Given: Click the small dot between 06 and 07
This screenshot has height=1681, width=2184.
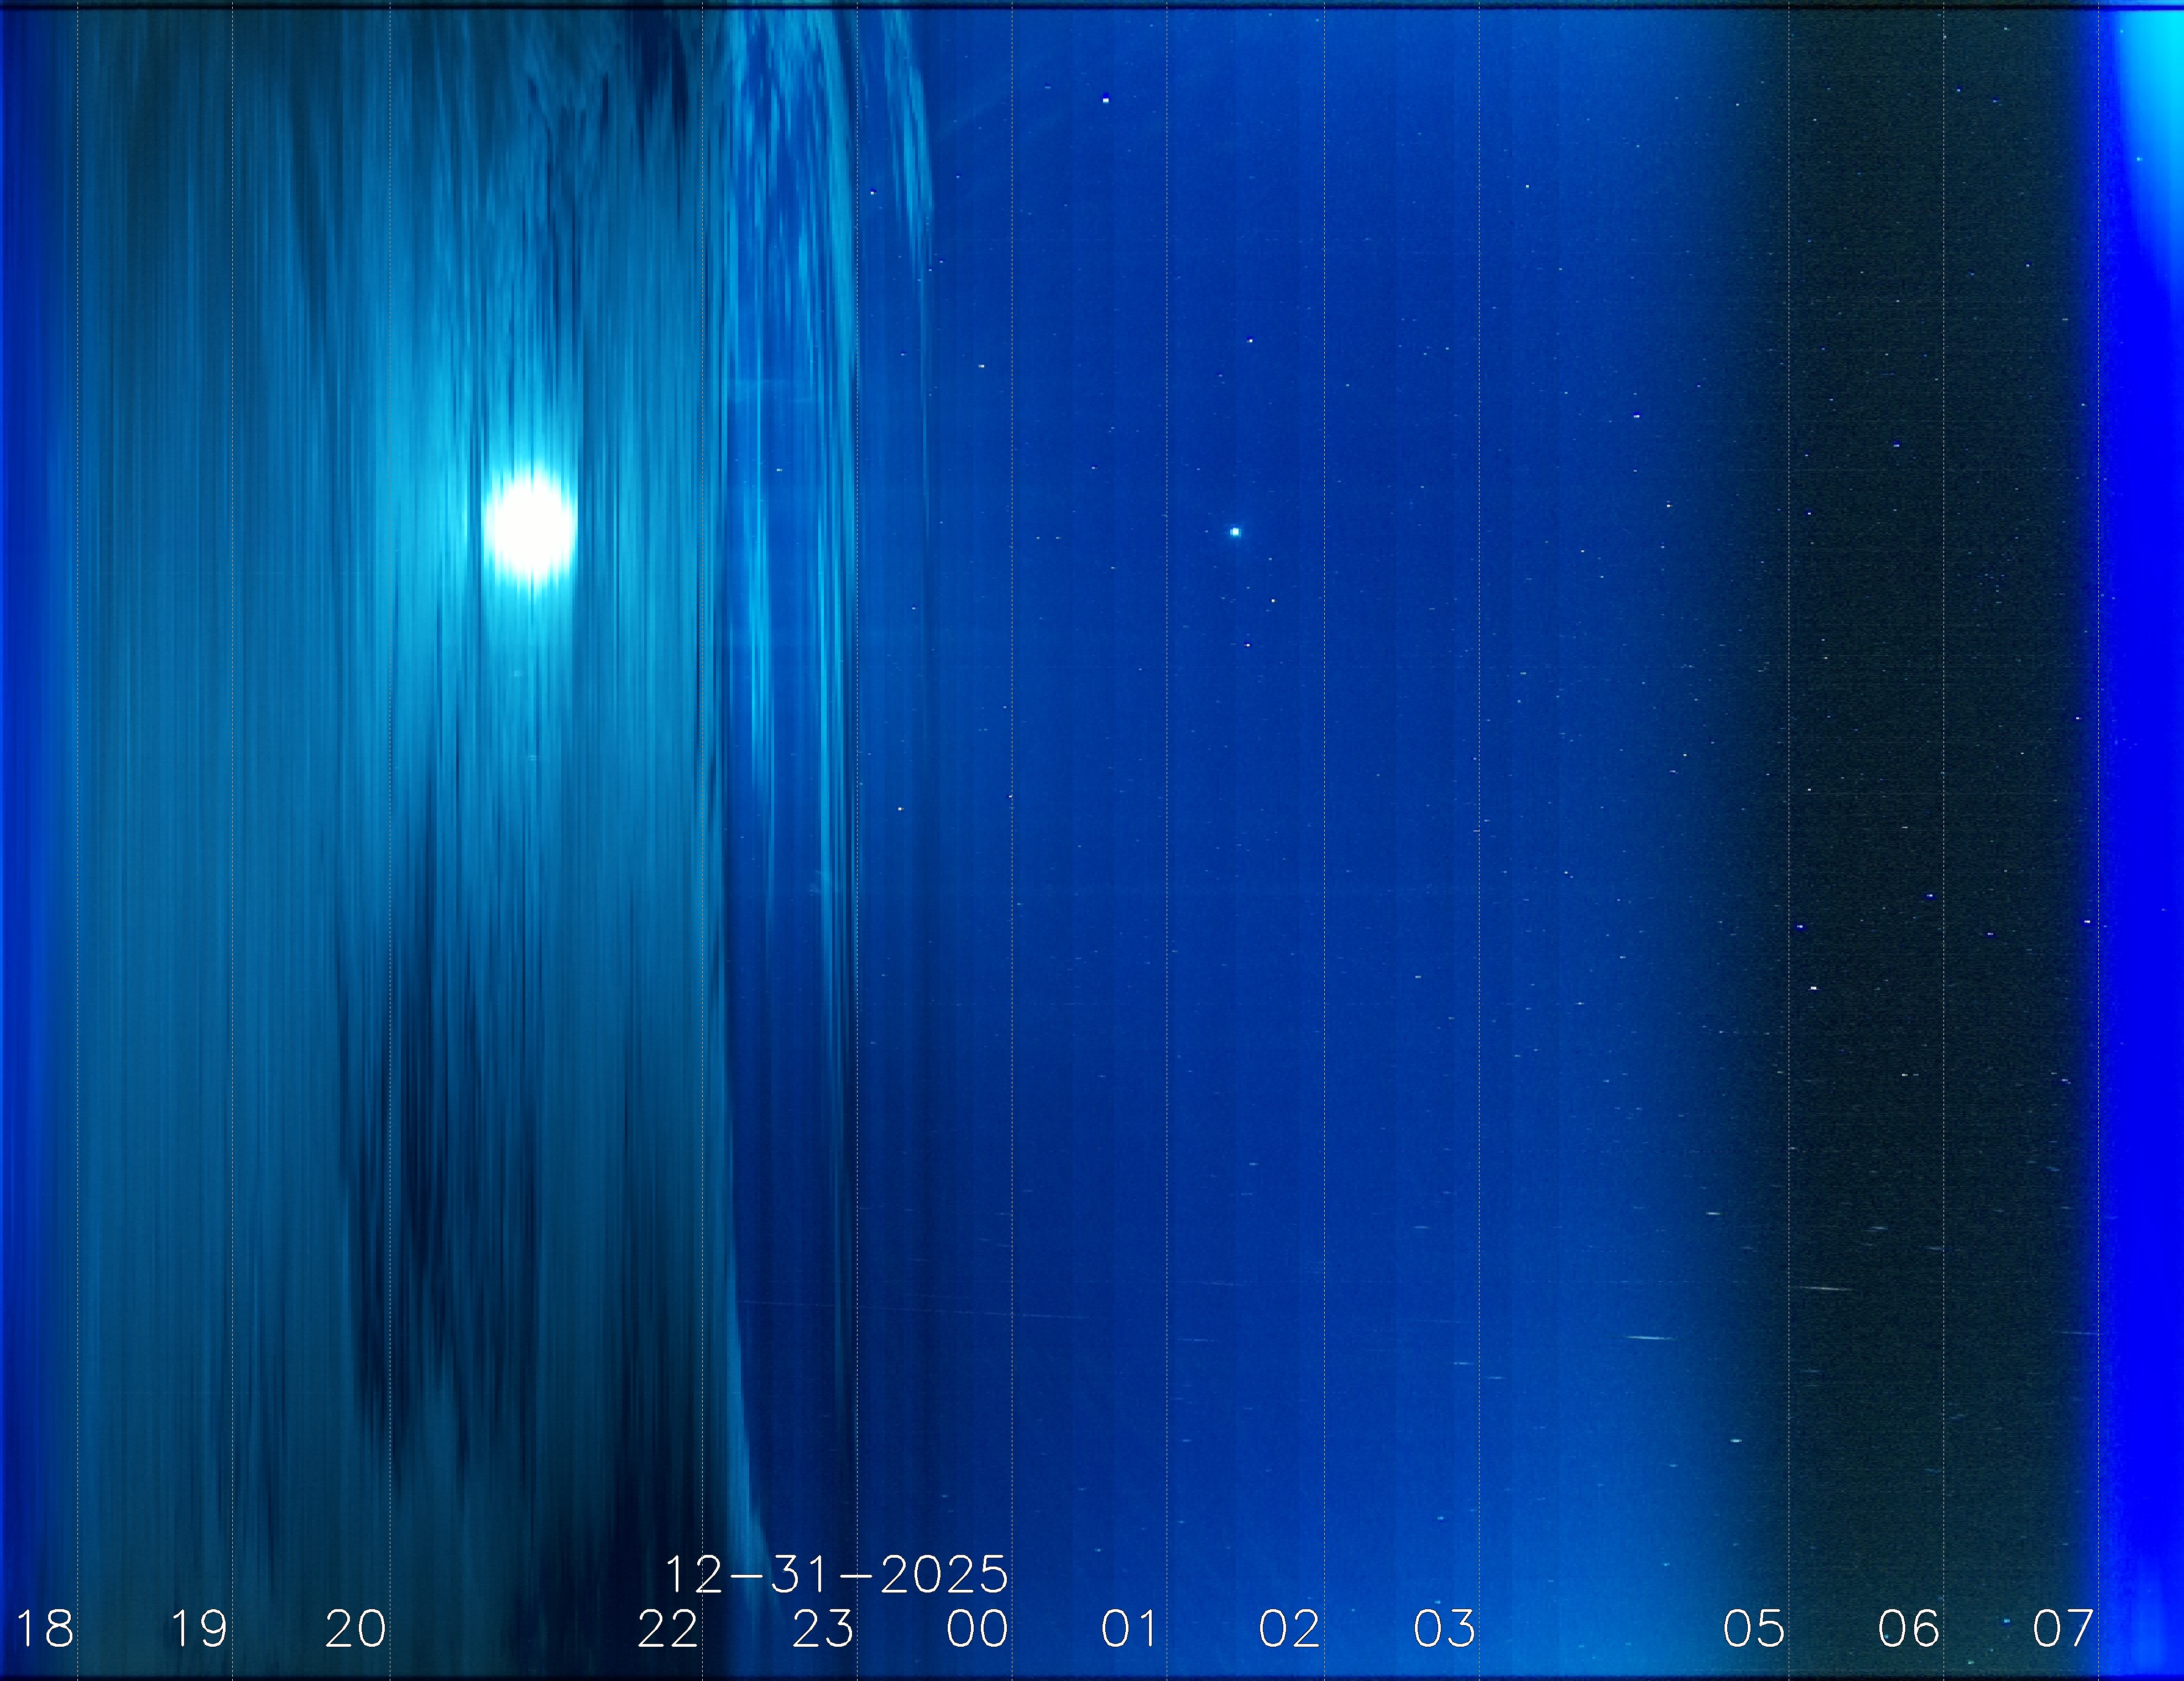Looking at the screenshot, I should click(2006, 1620).
